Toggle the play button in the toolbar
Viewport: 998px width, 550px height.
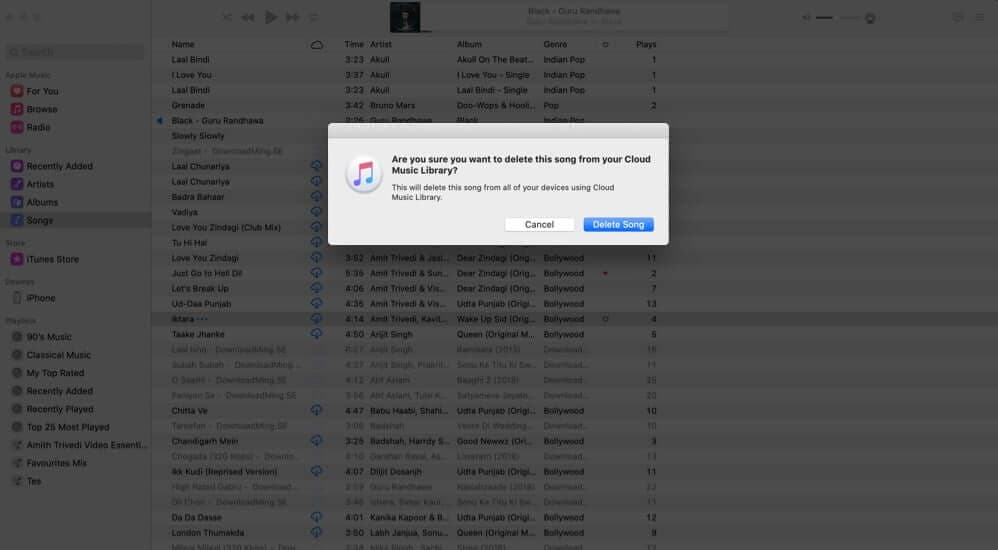point(271,17)
